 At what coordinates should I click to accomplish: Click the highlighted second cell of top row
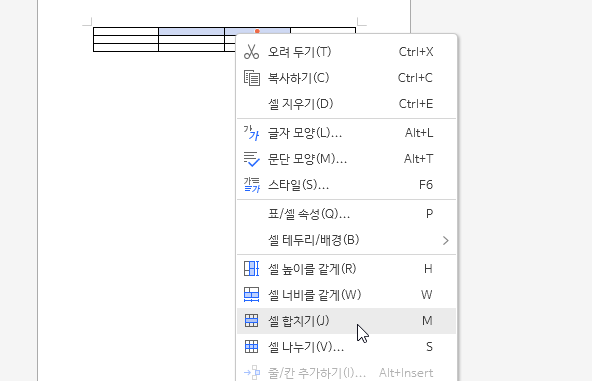pos(191,31)
